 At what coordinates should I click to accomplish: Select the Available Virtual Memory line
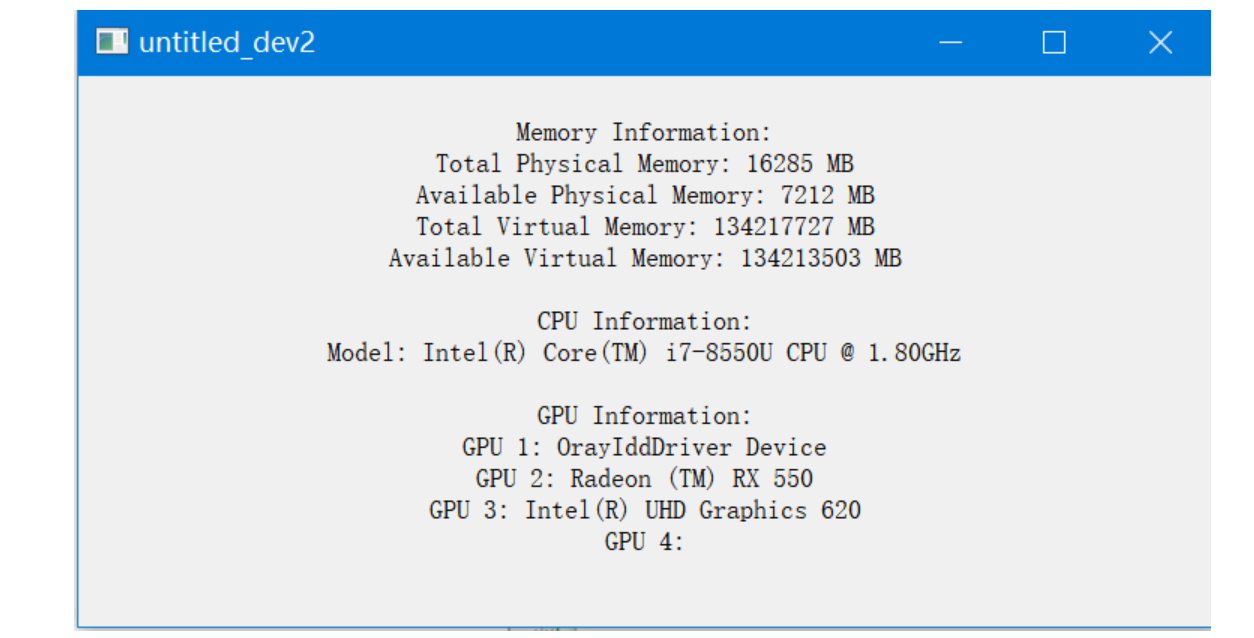(x=644, y=258)
